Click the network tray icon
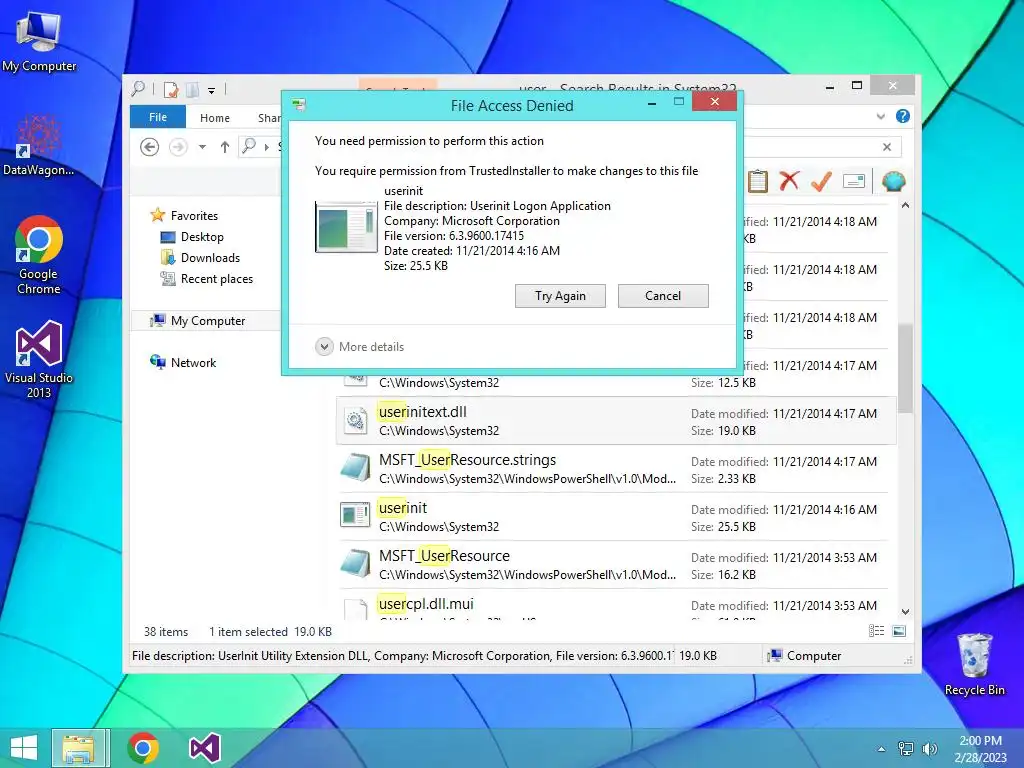This screenshot has width=1024, height=768. point(906,749)
